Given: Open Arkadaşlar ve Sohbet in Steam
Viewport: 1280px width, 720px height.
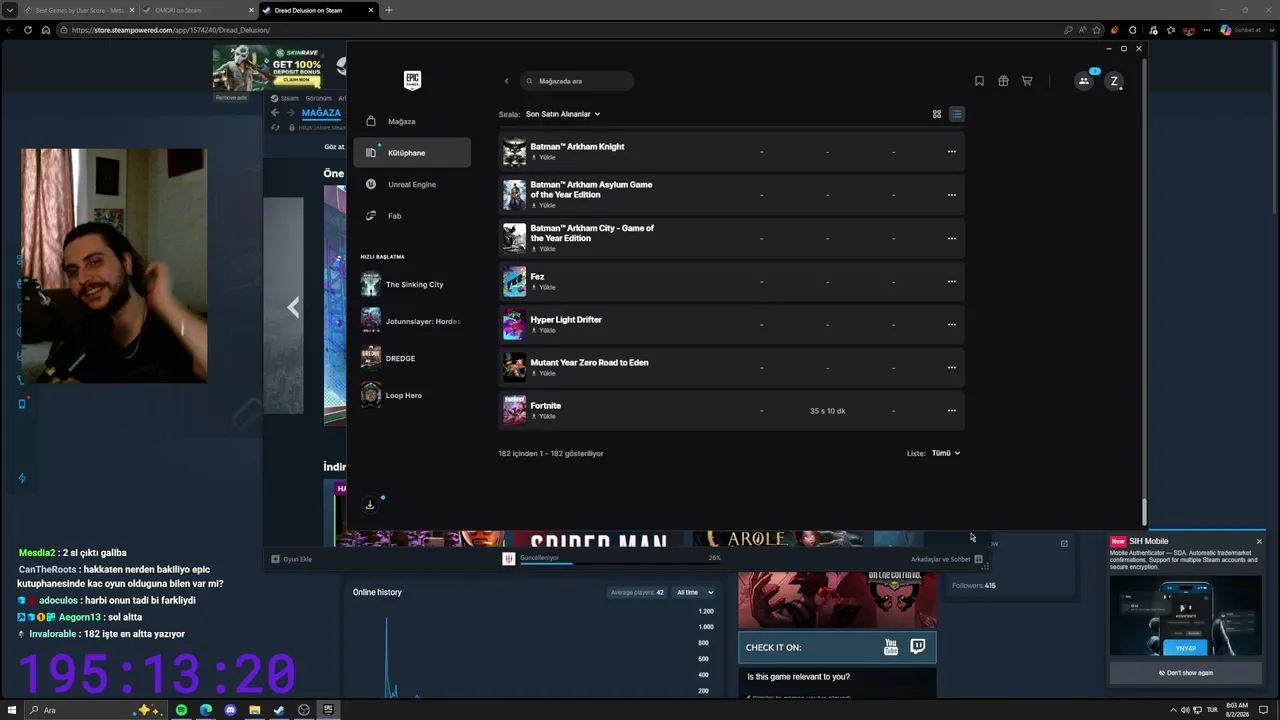Looking at the screenshot, I should (946, 559).
